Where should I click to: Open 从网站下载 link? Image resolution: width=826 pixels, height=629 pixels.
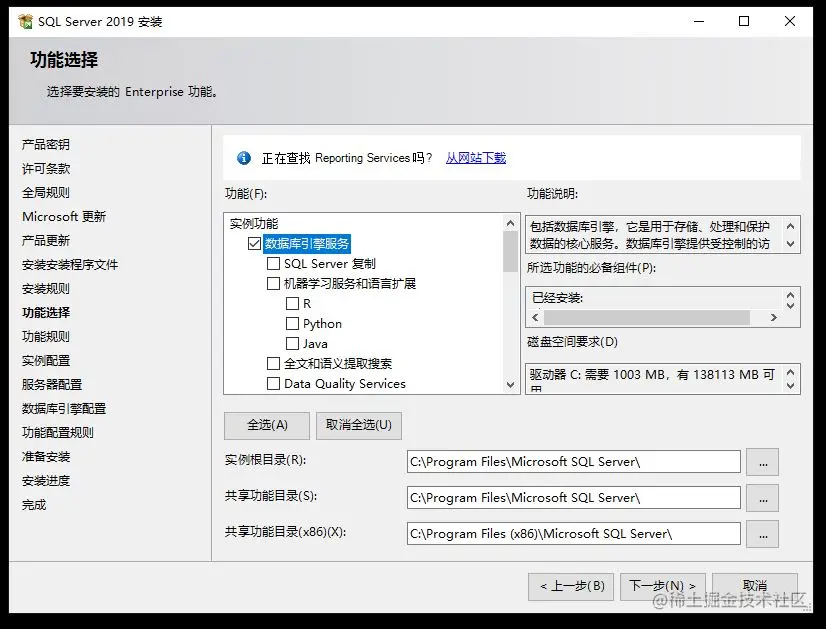tap(476, 158)
